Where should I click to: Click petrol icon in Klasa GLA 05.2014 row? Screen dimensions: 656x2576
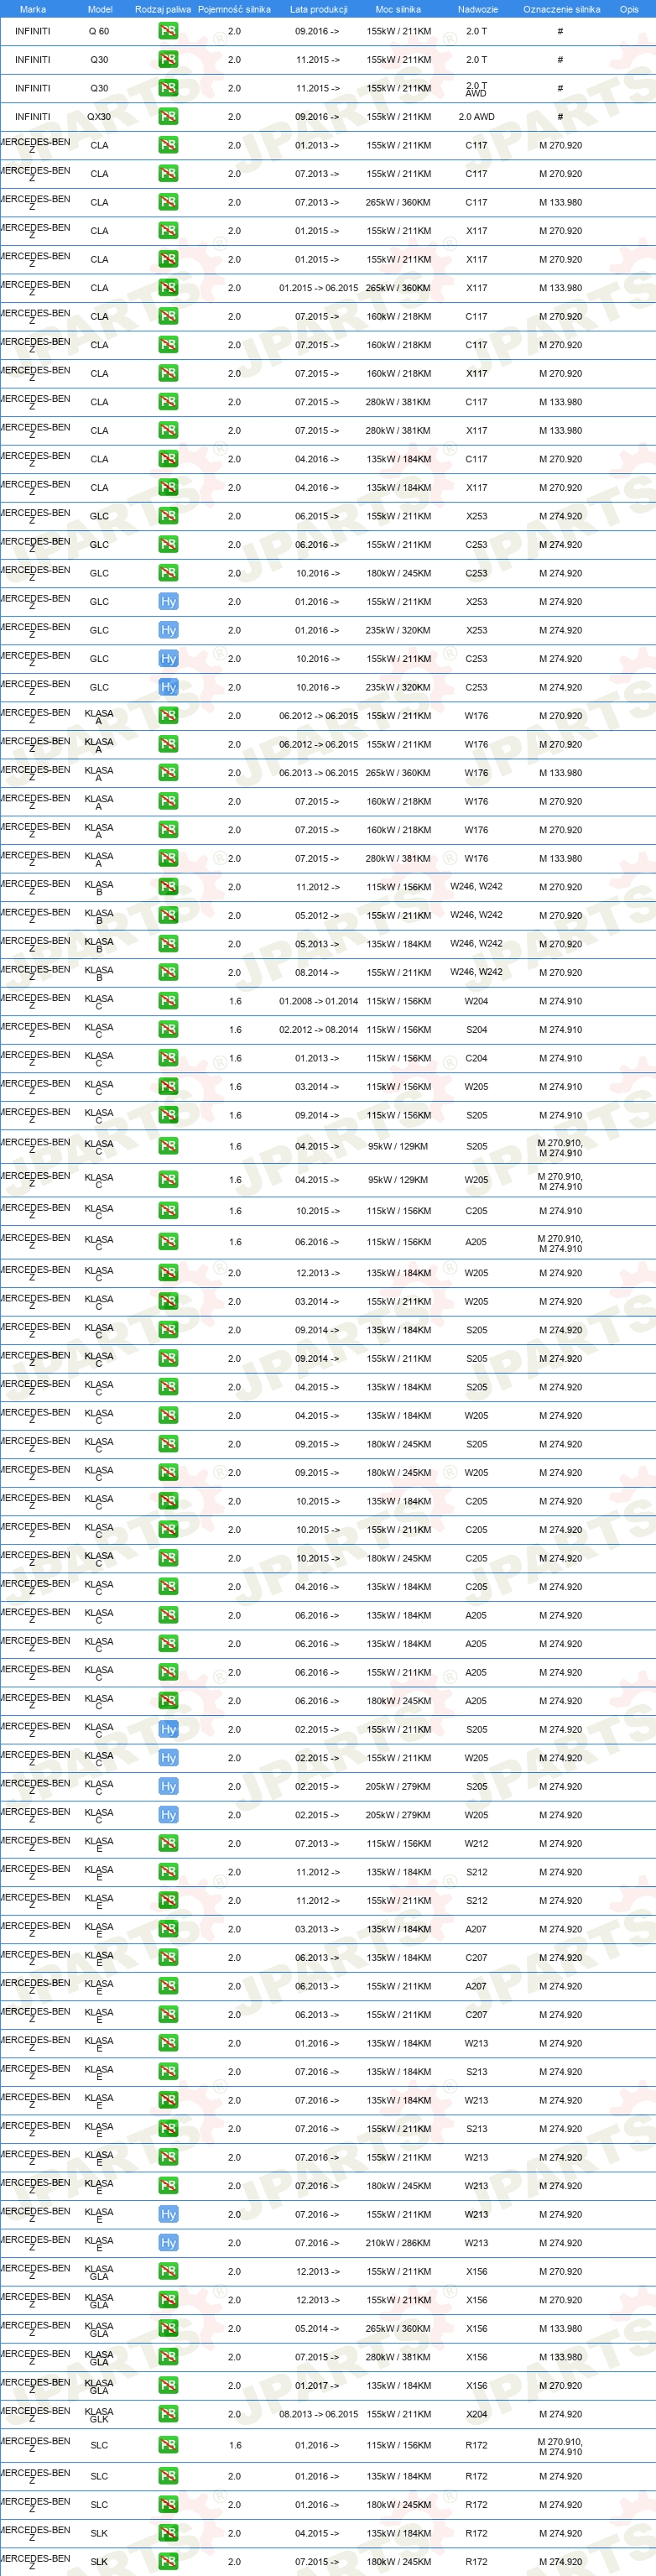tap(168, 2328)
